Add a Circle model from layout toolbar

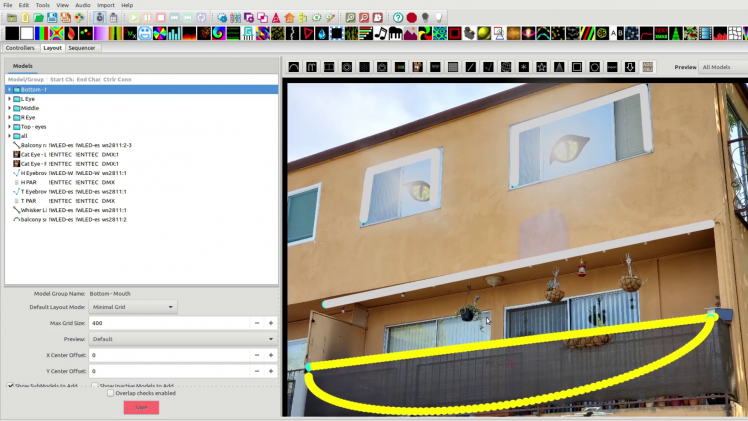[594, 67]
